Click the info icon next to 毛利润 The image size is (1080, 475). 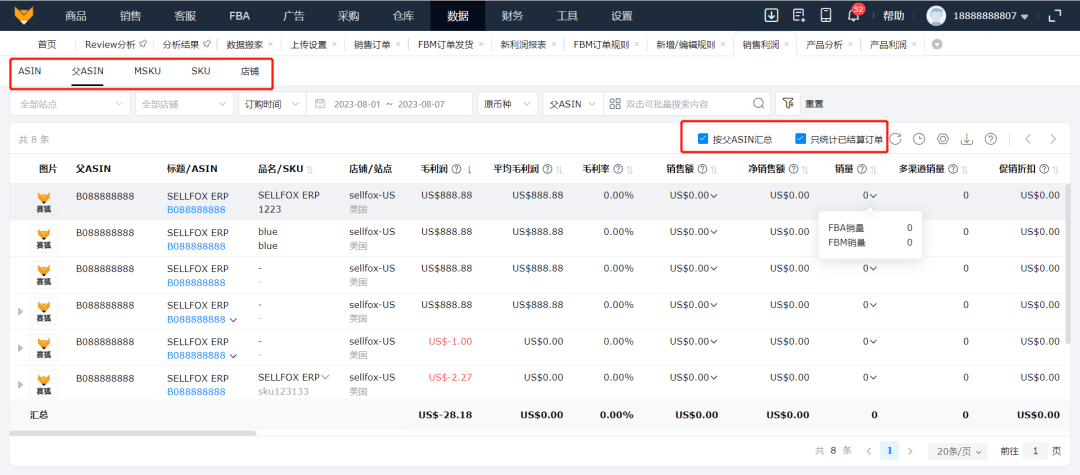pyautogui.click(x=457, y=169)
